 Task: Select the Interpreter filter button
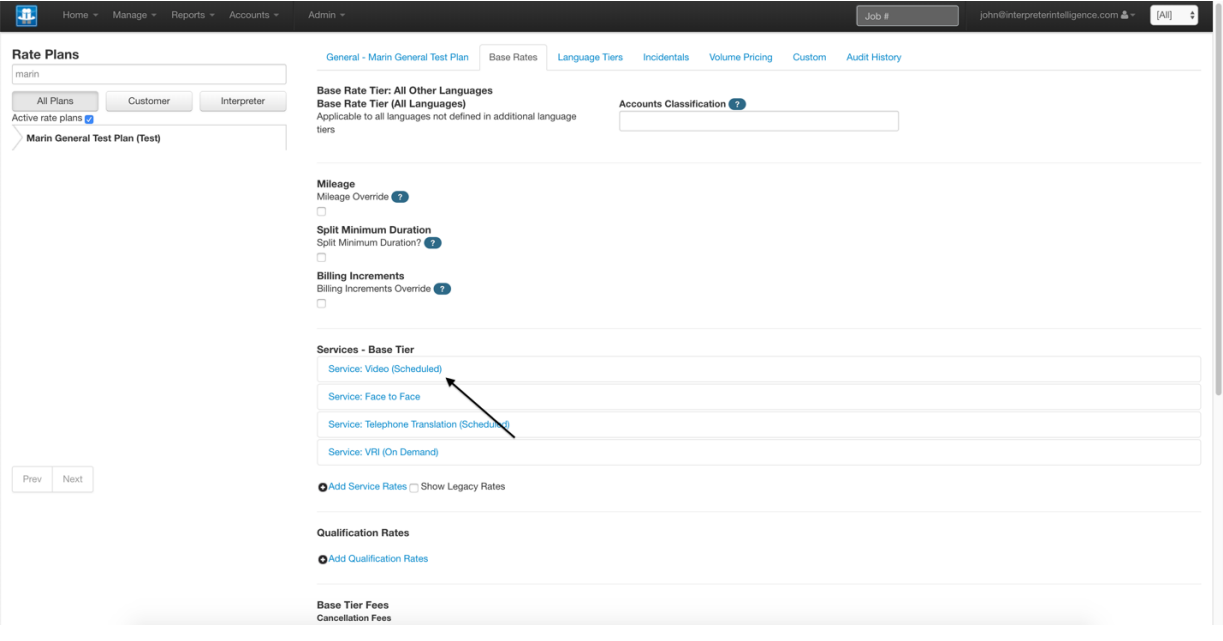pyautogui.click(x=242, y=100)
